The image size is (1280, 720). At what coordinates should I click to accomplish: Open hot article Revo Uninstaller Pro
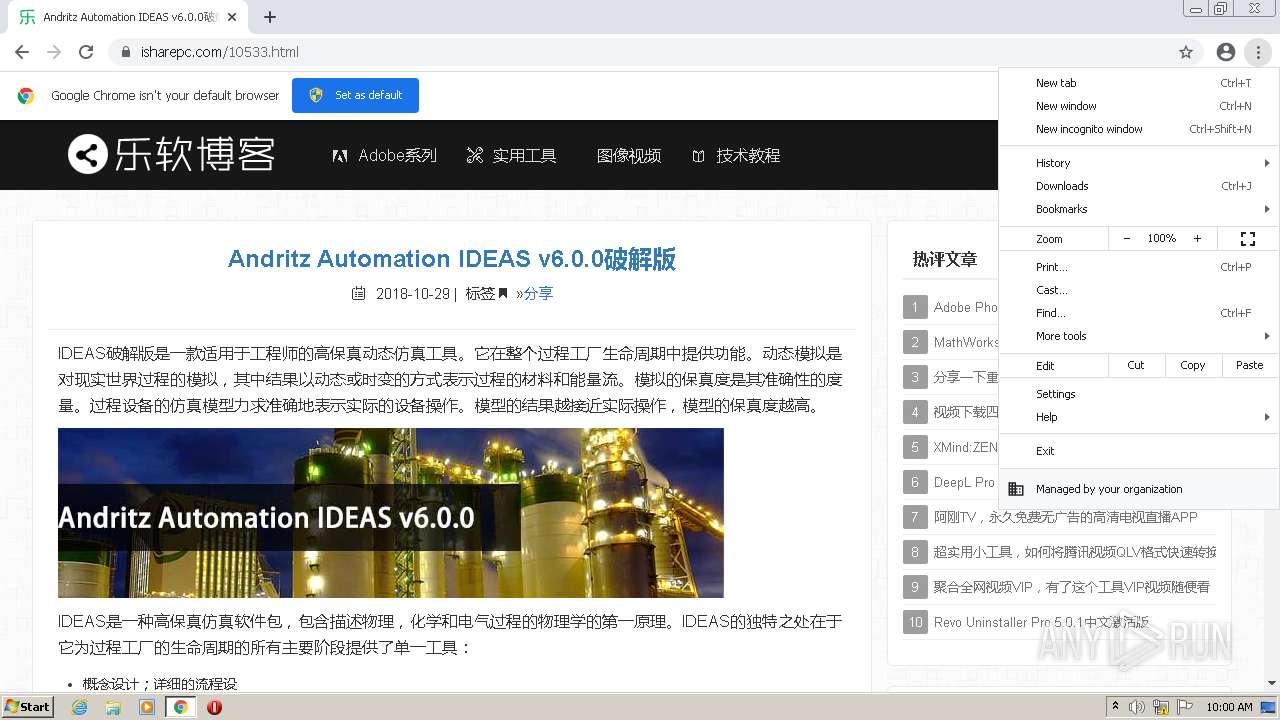click(x=1041, y=622)
